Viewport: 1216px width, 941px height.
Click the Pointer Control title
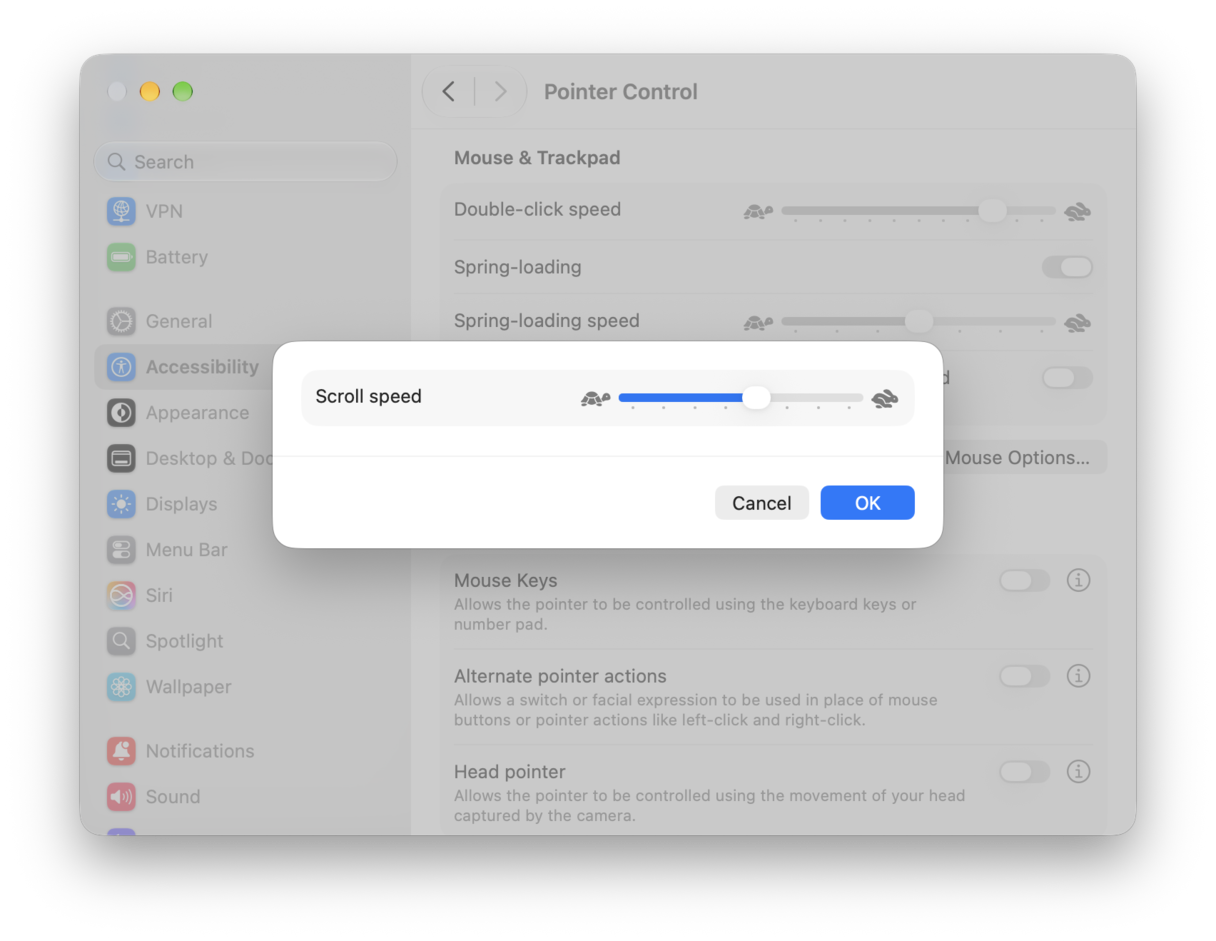click(x=621, y=92)
